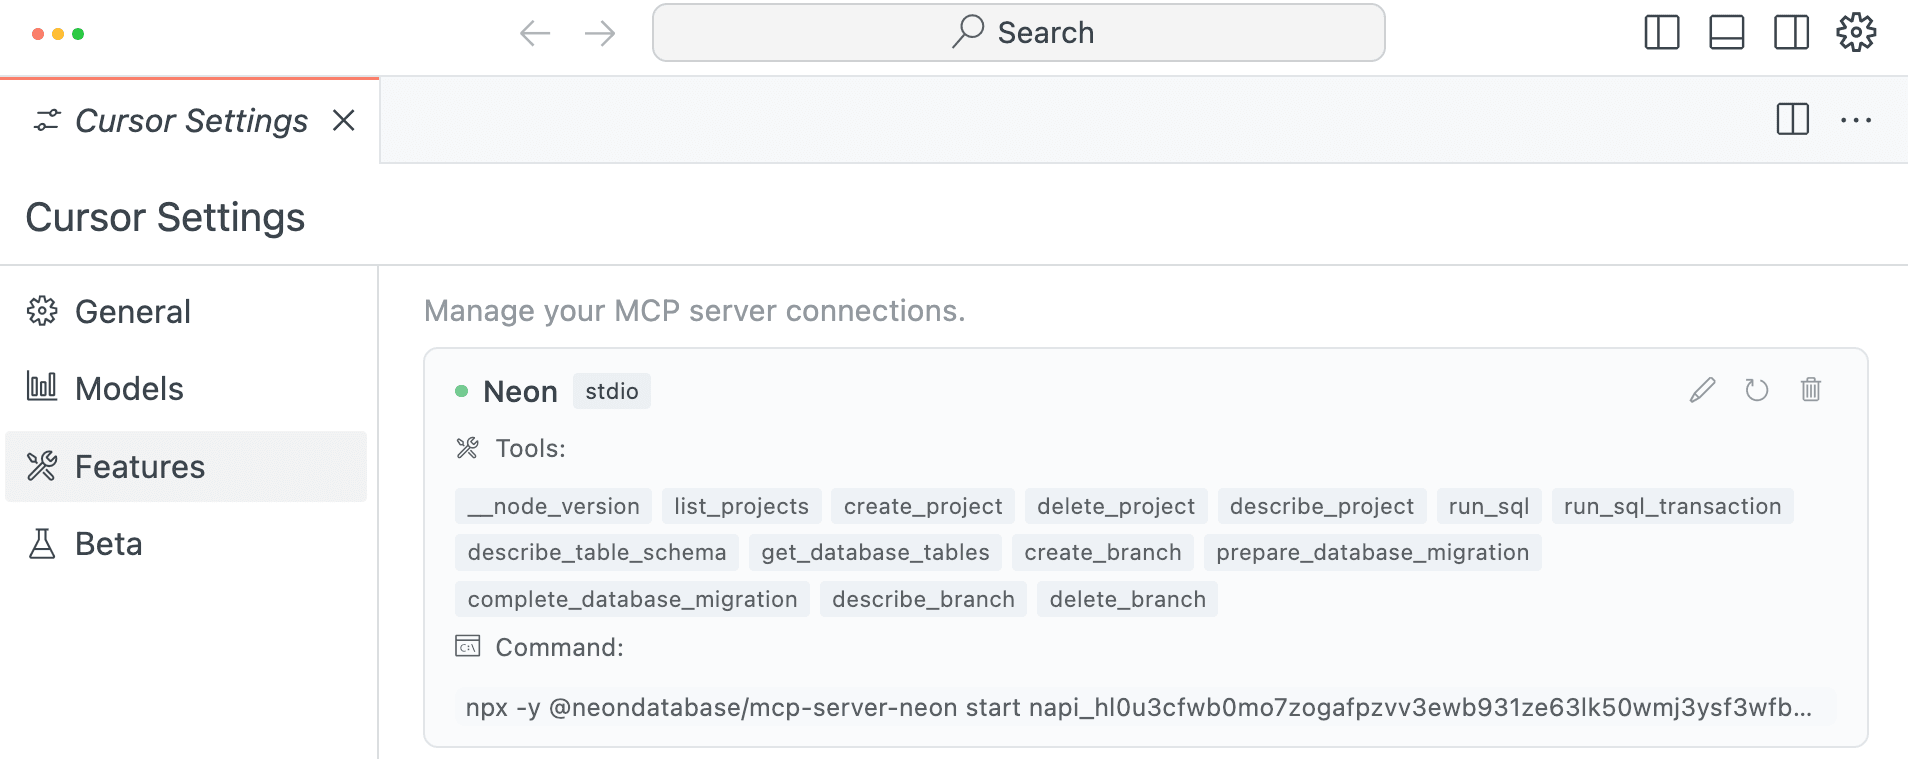Delete the Neon server with trash icon
1908x759 pixels.
click(1810, 390)
